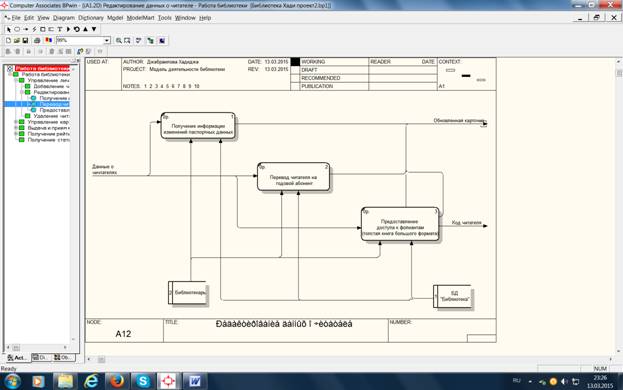Open the ModelMart menu
This screenshot has height=390, width=623.
tap(140, 18)
